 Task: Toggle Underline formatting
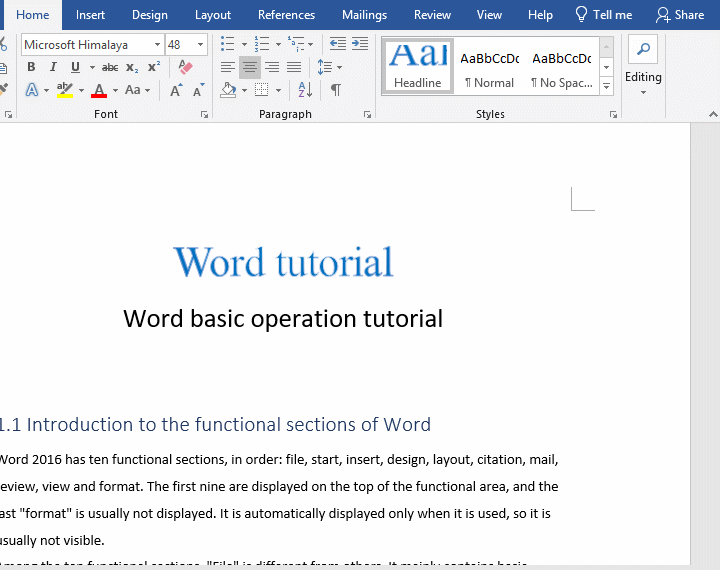75,67
